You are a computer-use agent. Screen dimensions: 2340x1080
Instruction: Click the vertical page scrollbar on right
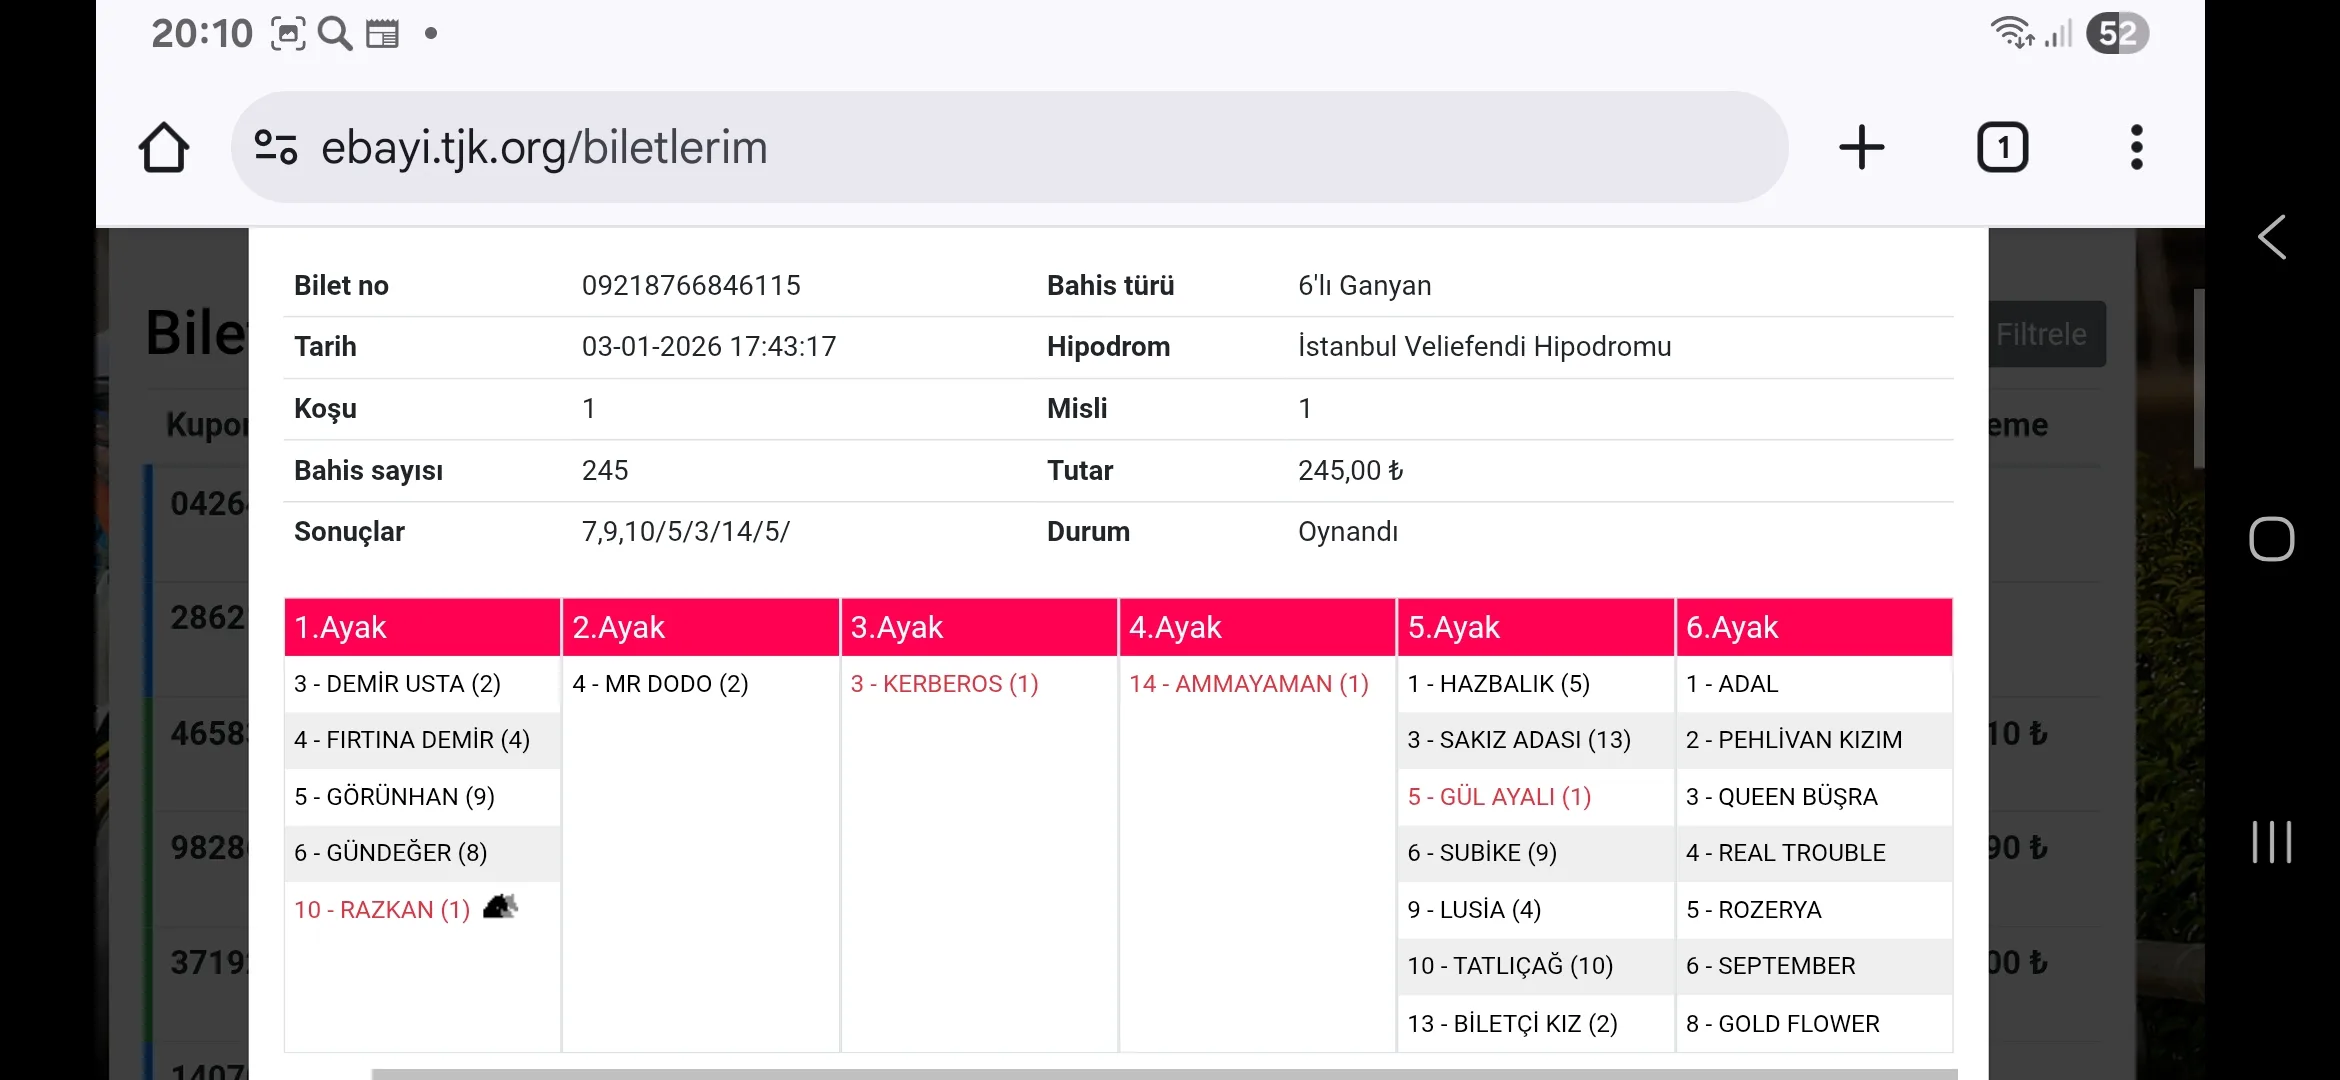coord(2198,380)
